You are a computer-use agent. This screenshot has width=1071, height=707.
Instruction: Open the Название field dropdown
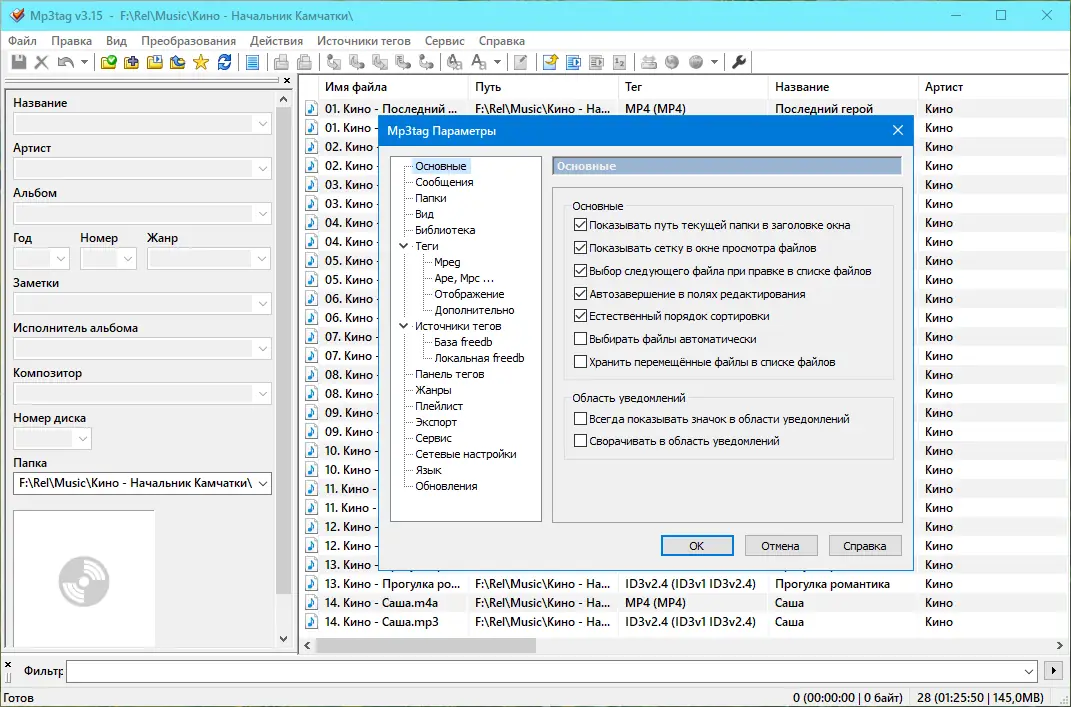click(x=262, y=124)
